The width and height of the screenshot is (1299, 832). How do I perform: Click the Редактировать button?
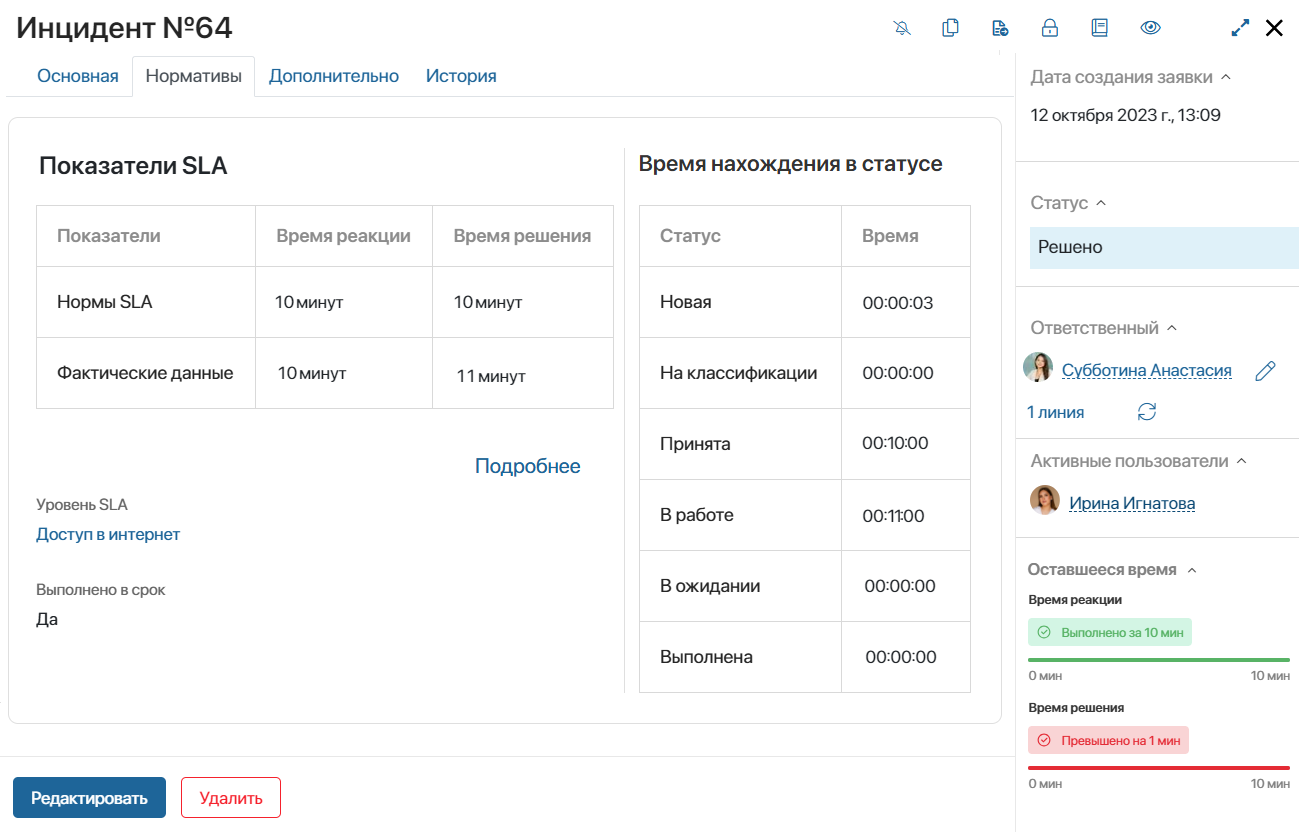click(x=89, y=798)
